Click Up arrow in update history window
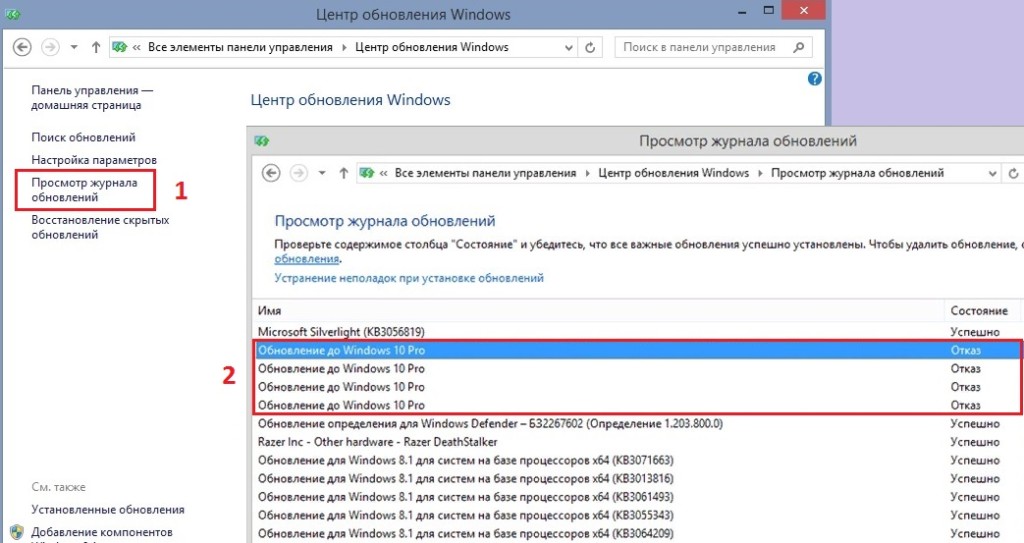Viewport: 1024px width, 543px height. (x=344, y=173)
